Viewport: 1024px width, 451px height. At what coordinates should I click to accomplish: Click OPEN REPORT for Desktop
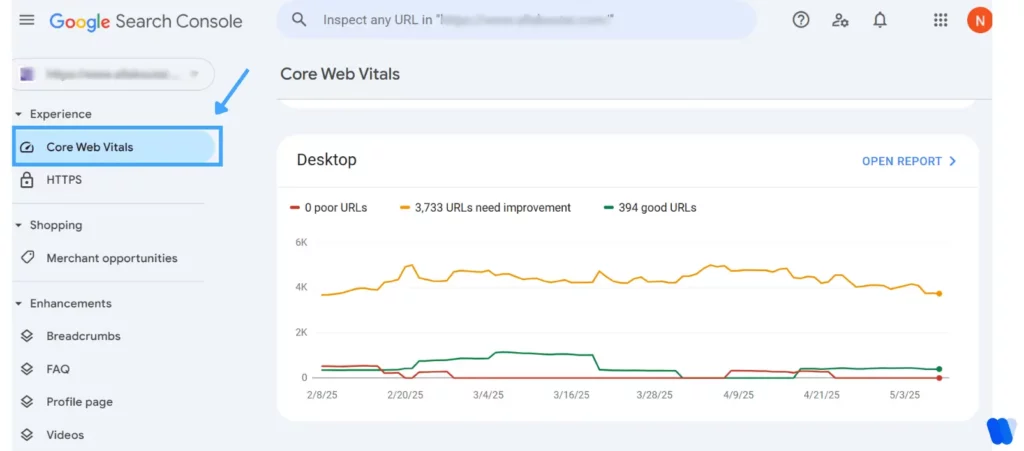pos(908,161)
